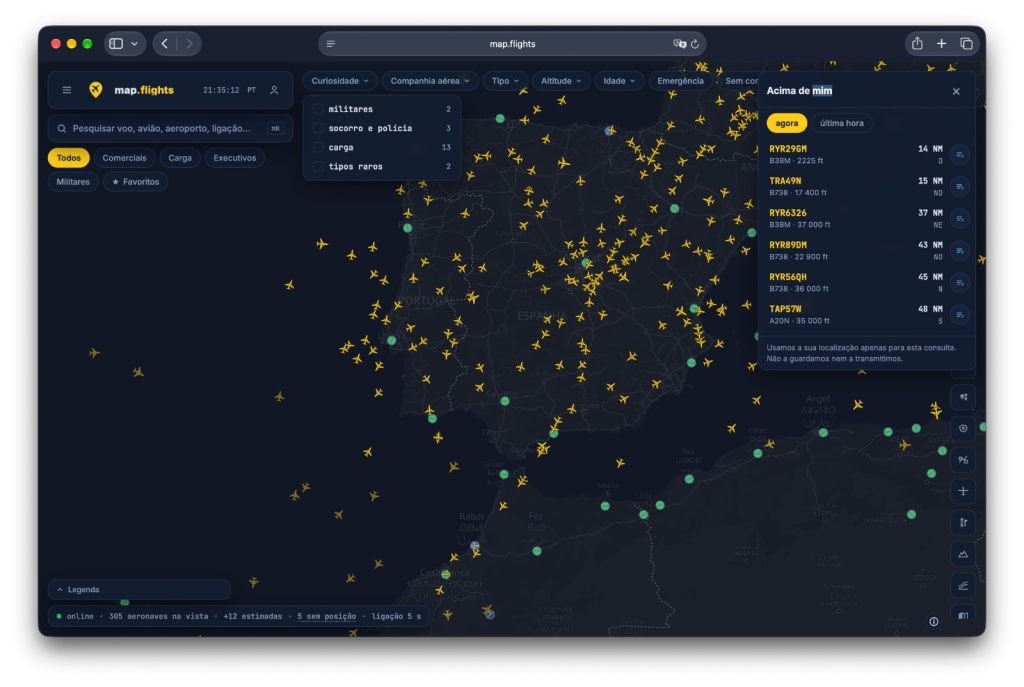Image resolution: width=1024 pixels, height=687 pixels.
Task: Expand the 'Legenda' panel
Action: pos(139,590)
